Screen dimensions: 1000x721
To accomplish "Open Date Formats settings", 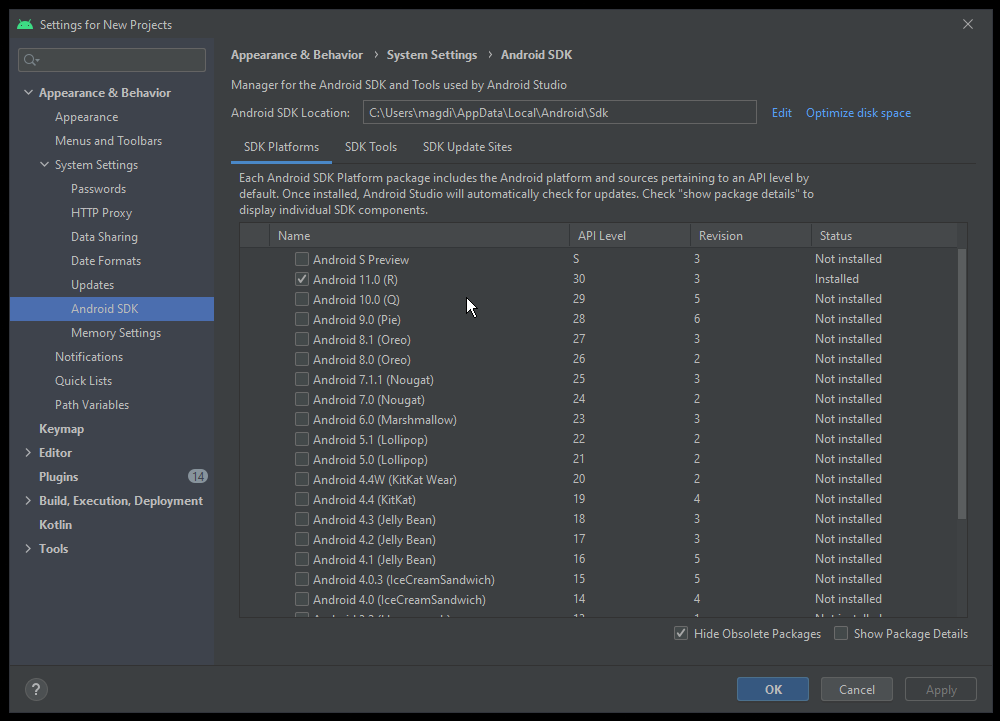I will coord(106,261).
